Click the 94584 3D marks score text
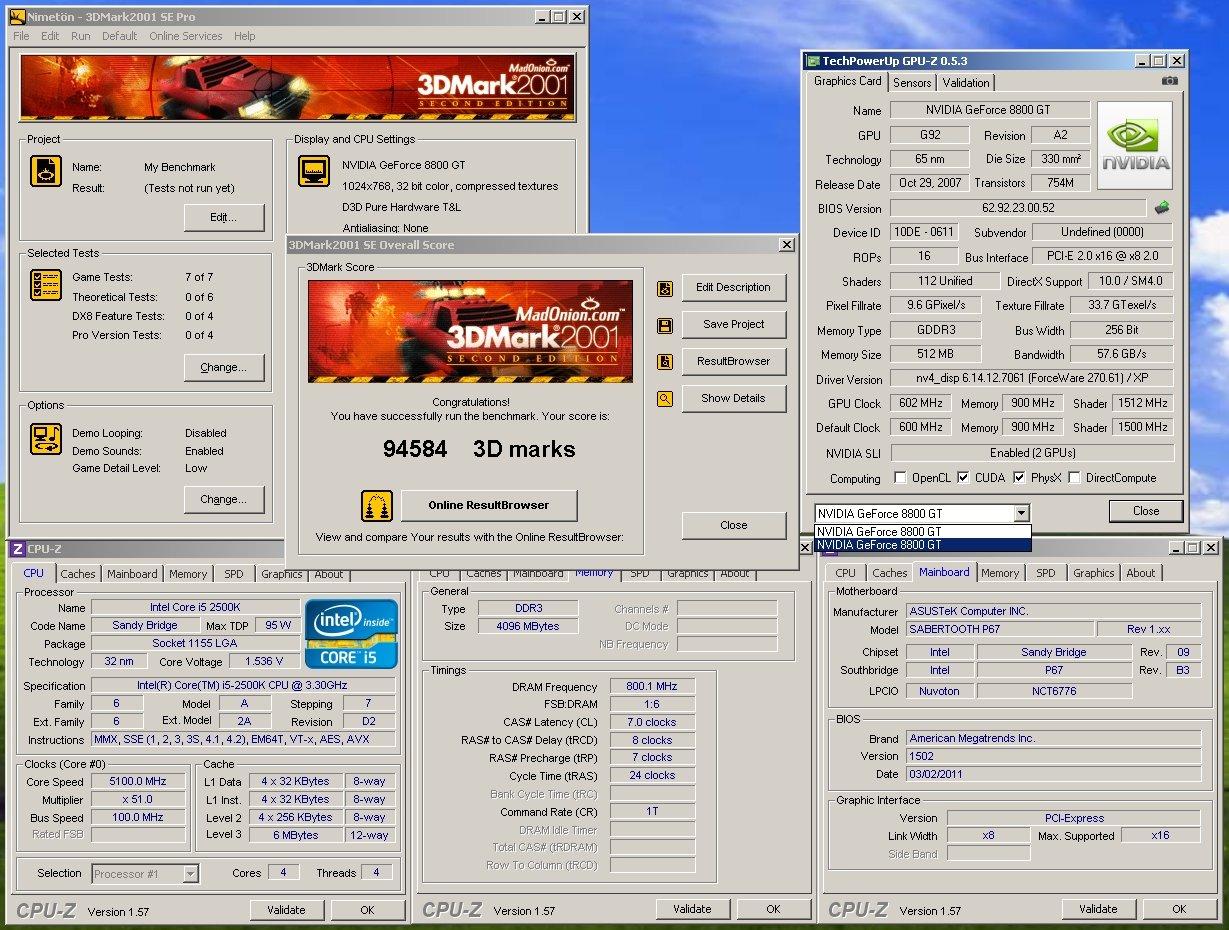 point(479,449)
